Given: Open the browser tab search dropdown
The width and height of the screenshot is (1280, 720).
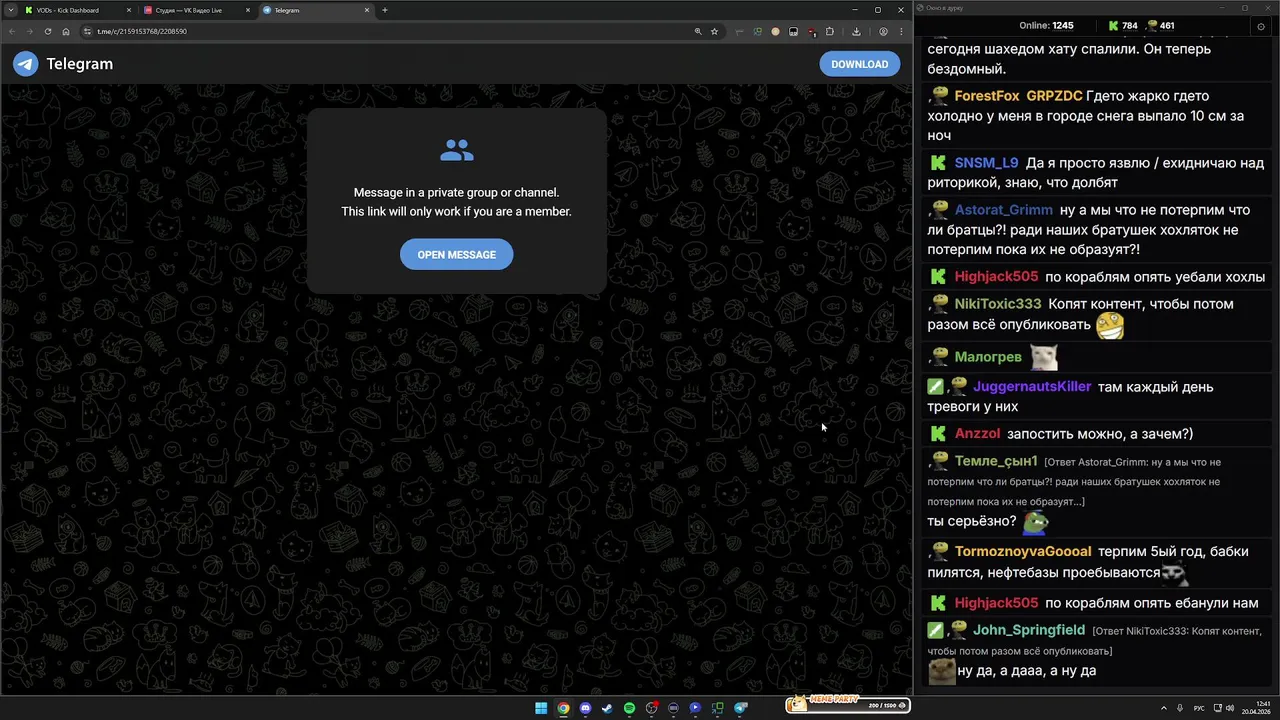Looking at the screenshot, I should coord(11,10).
